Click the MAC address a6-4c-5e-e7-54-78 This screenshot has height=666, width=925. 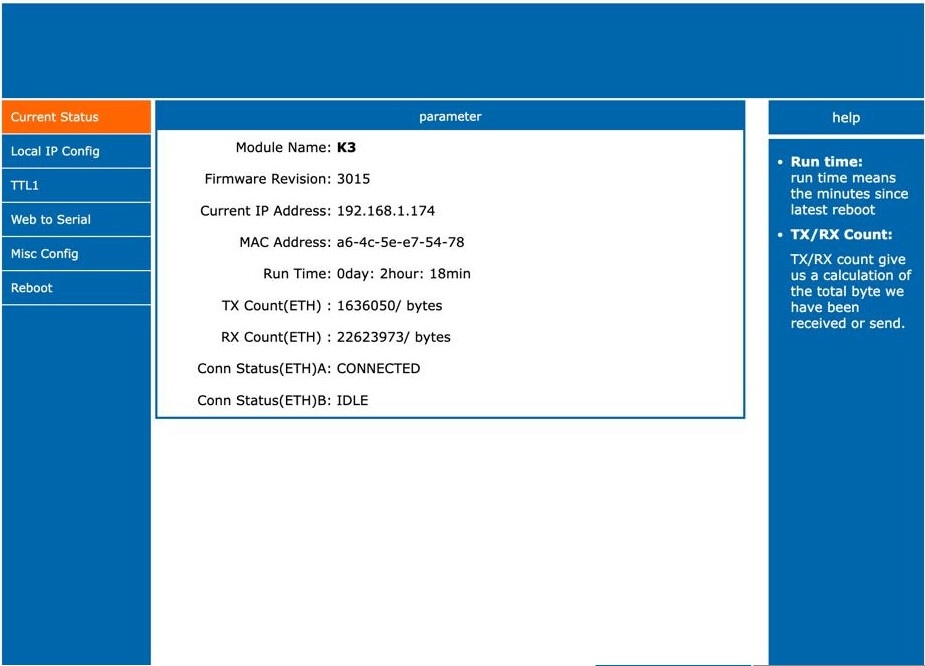pos(400,242)
